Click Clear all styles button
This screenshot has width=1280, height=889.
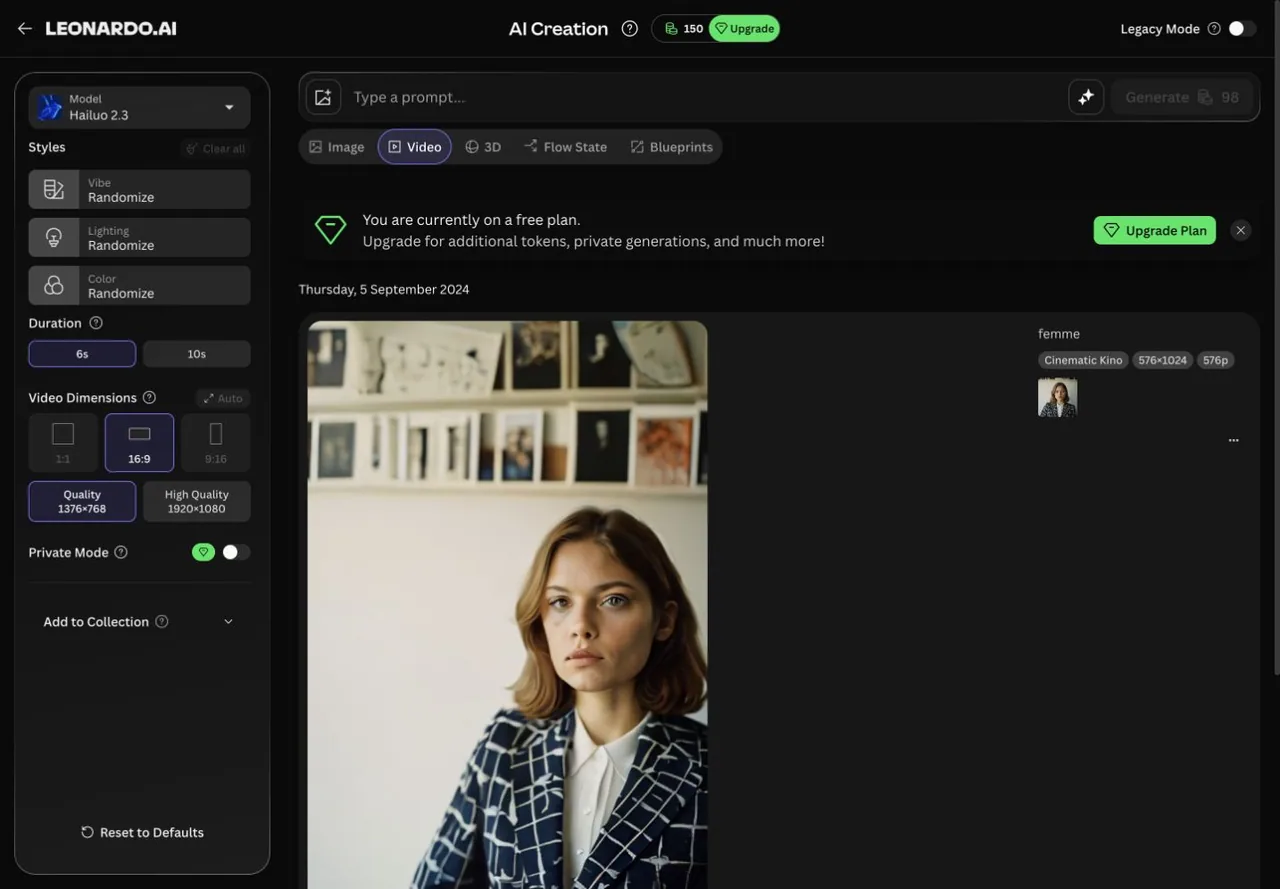click(215, 149)
